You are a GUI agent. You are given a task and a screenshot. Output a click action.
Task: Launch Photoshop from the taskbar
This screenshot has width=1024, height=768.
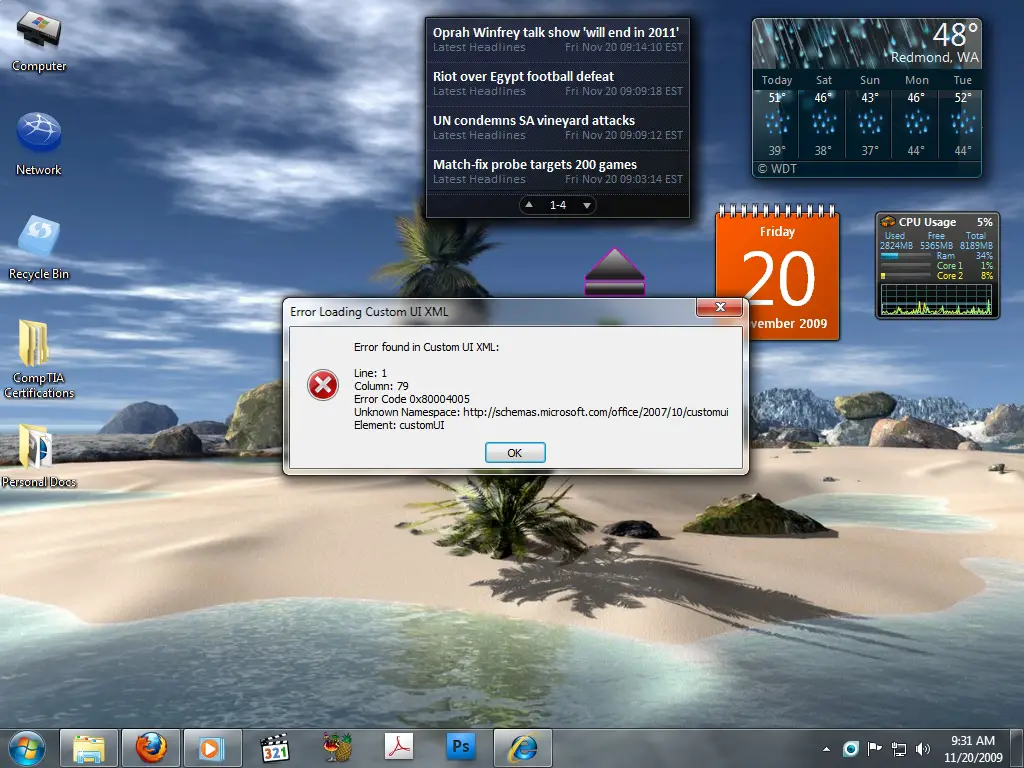460,747
